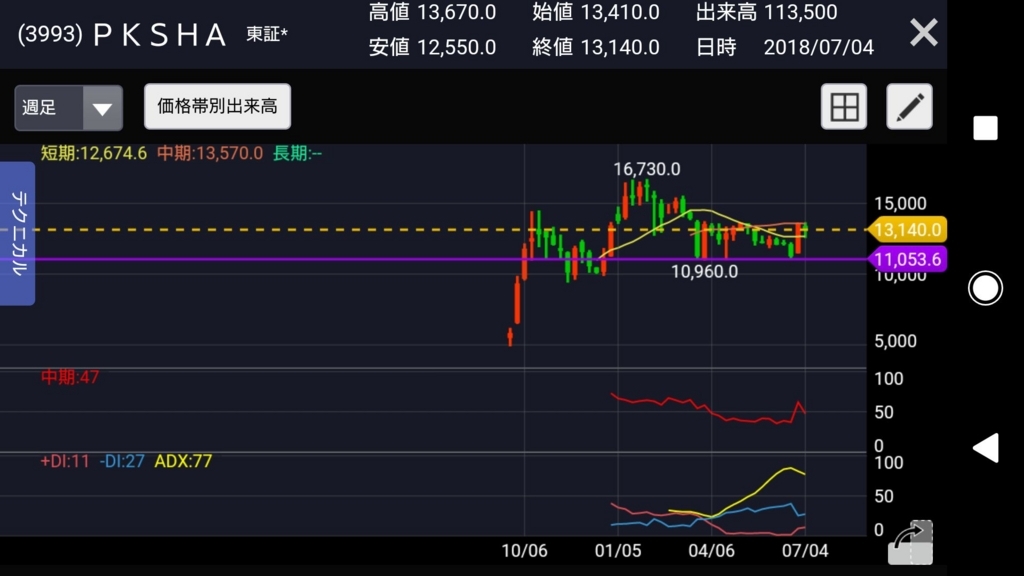Image resolution: width=1024 pixels, height=576 pixels.
Task: Open the テクニカル side tab
Action: (18, 234)
